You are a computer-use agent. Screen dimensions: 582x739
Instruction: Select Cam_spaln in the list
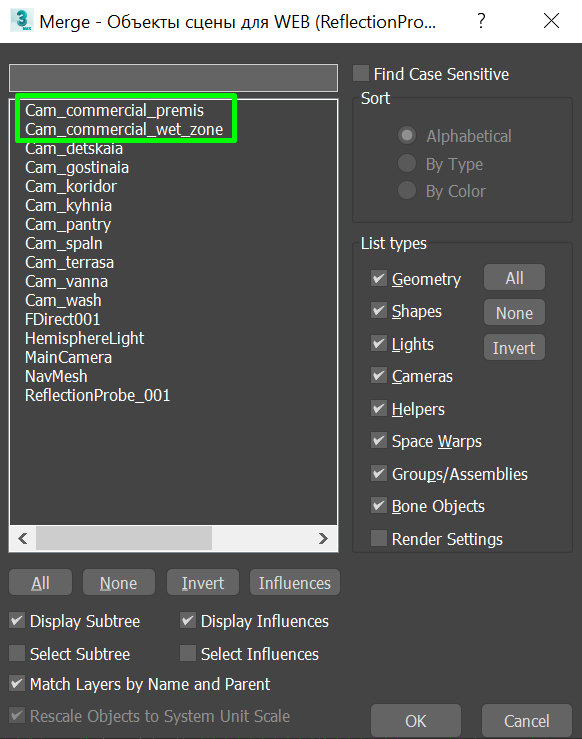tap(64, 243)
